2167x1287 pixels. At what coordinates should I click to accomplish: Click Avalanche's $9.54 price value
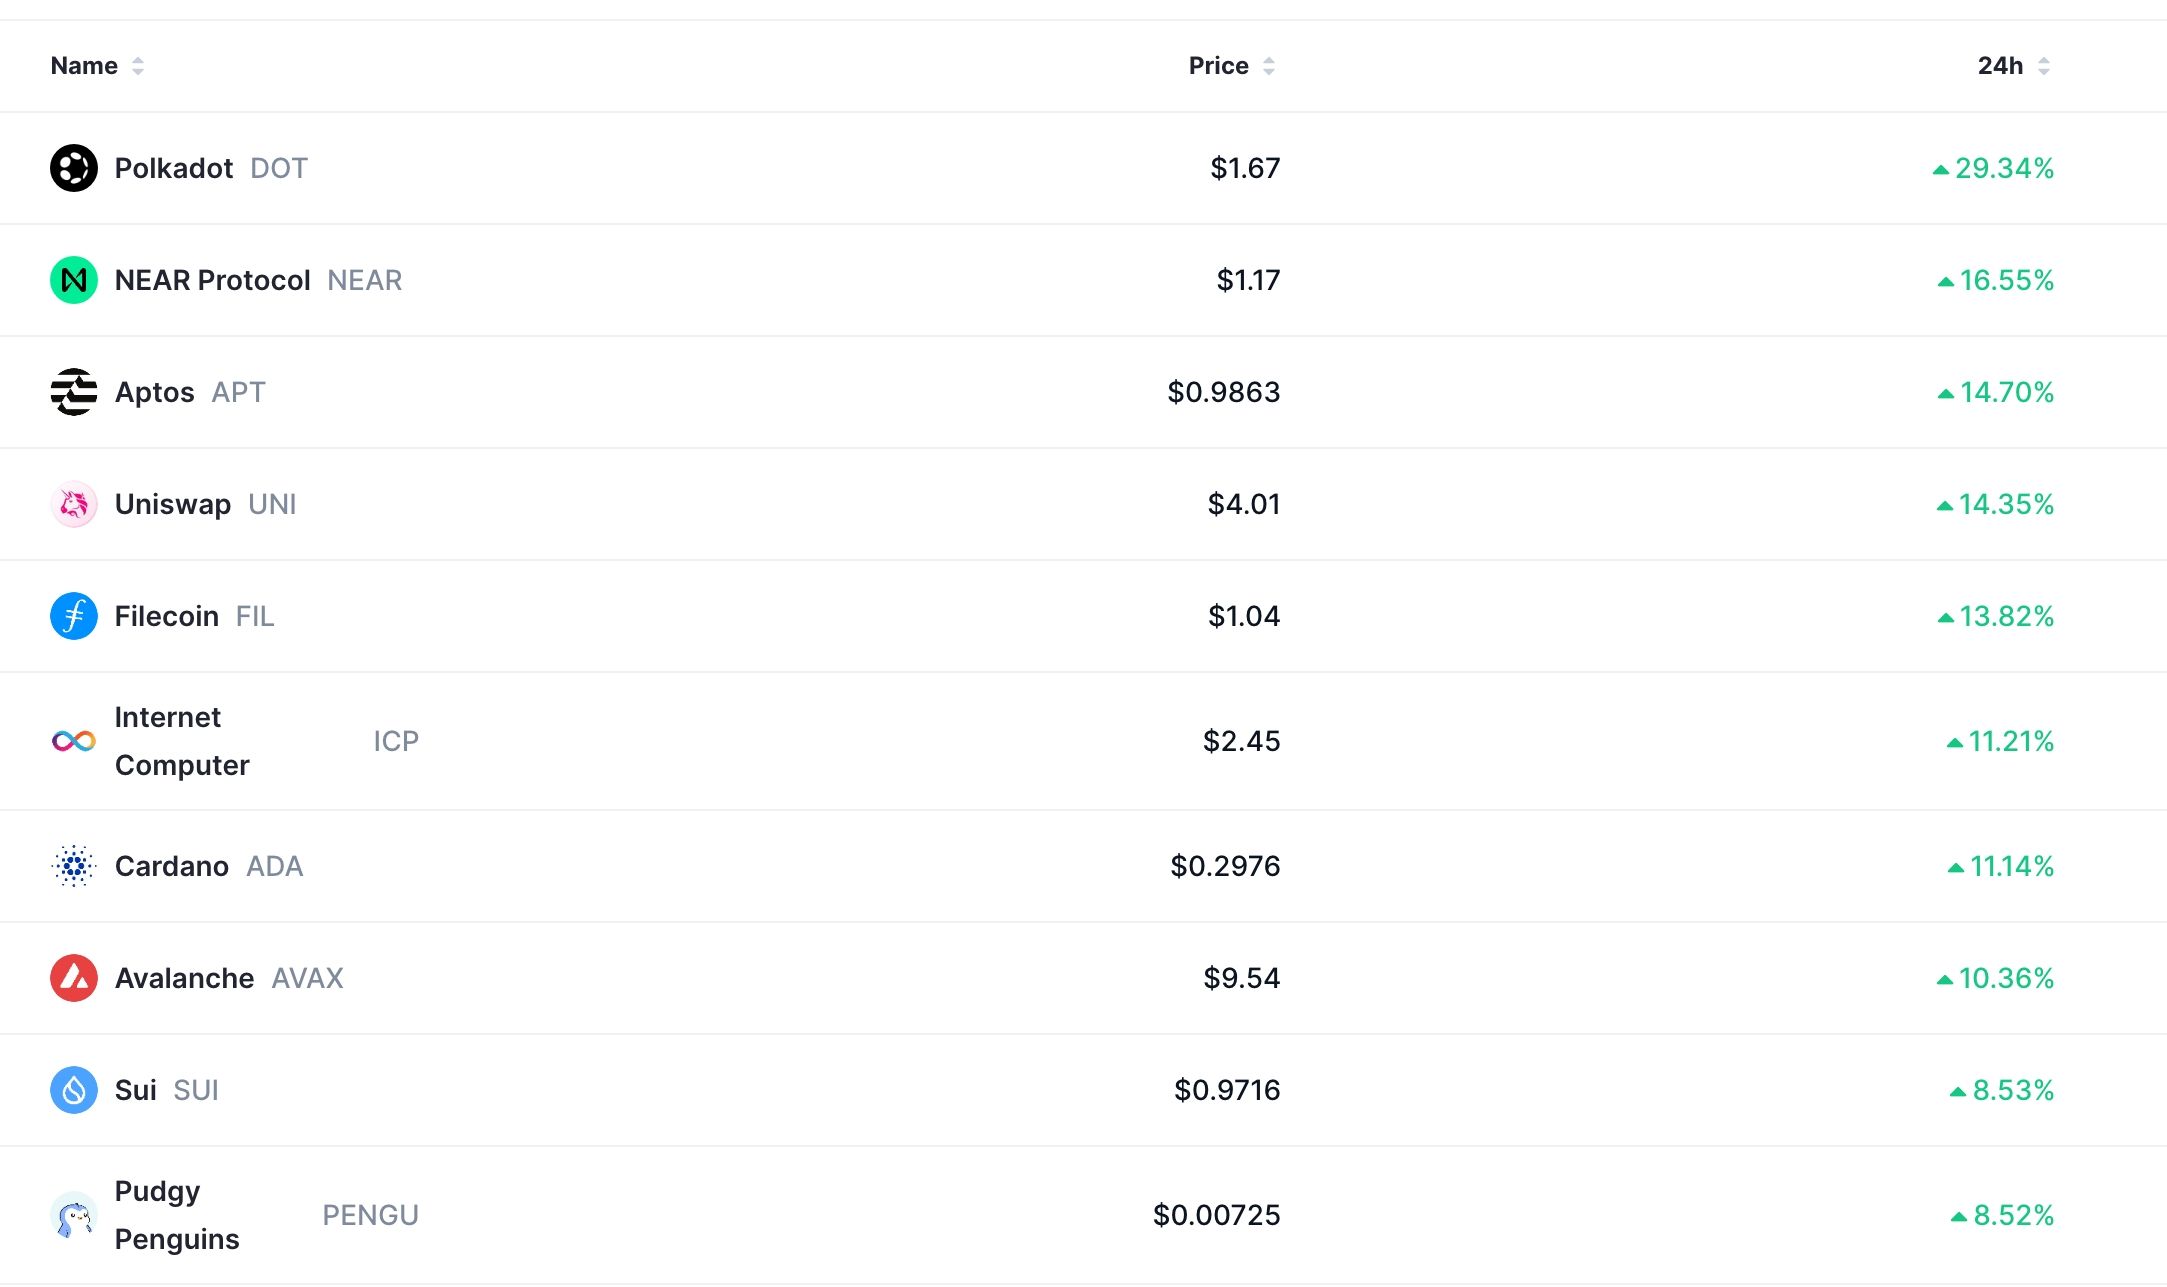coord(1241,978)
